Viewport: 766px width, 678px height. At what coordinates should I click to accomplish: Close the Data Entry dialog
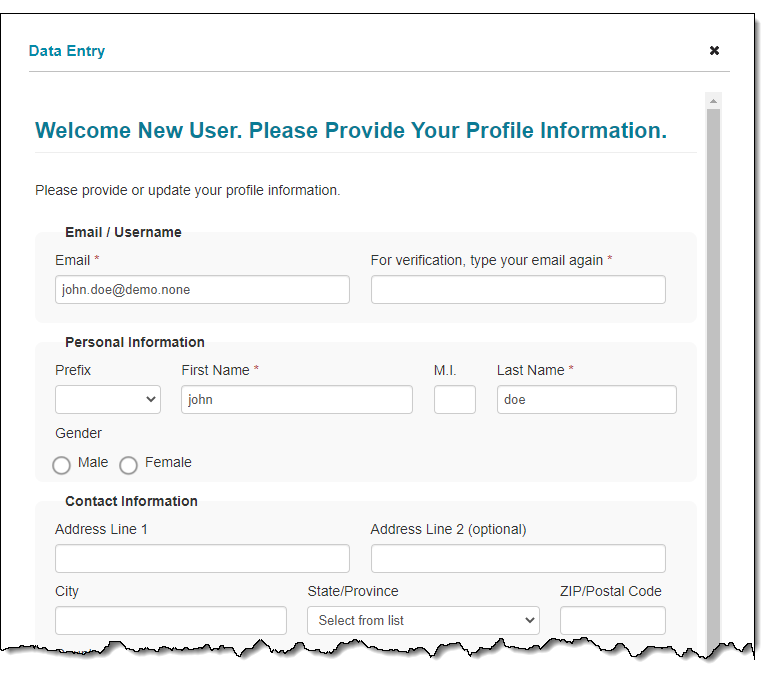tap(714, 51)
